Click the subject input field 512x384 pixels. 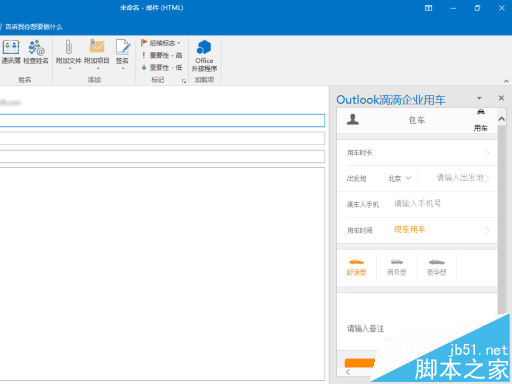162,156
